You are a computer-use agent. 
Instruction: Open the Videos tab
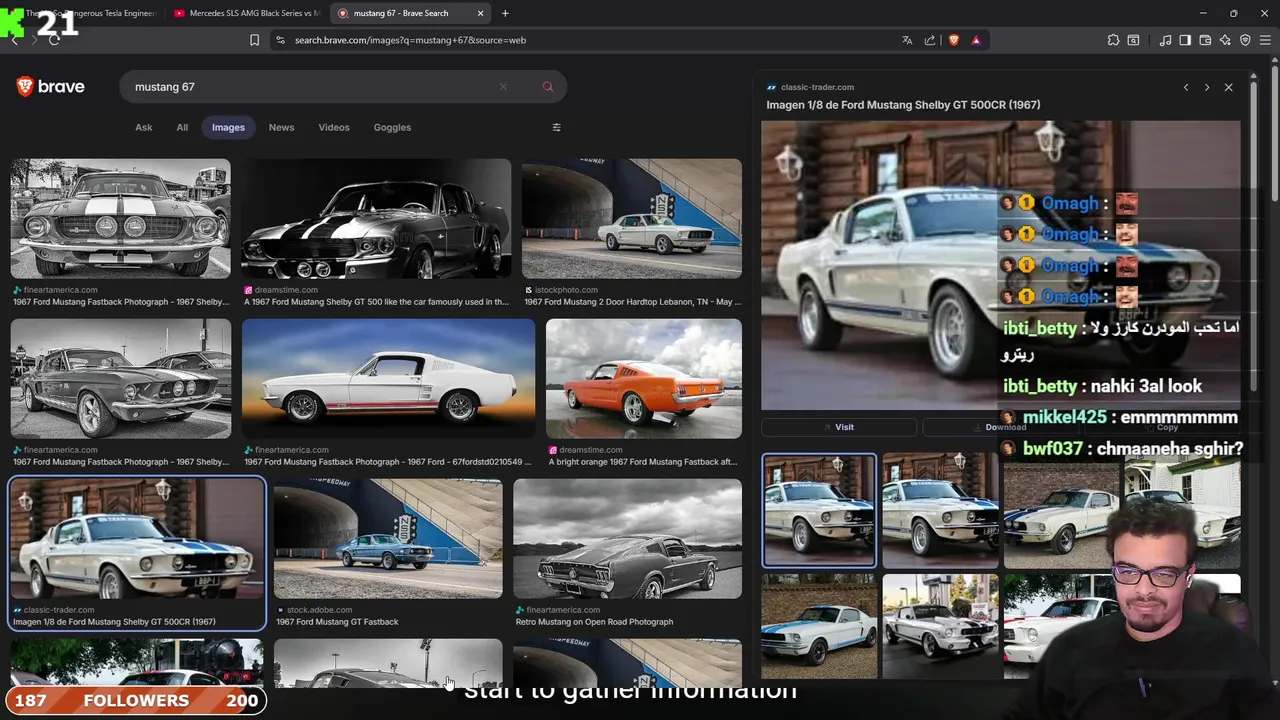pos(334,127)
